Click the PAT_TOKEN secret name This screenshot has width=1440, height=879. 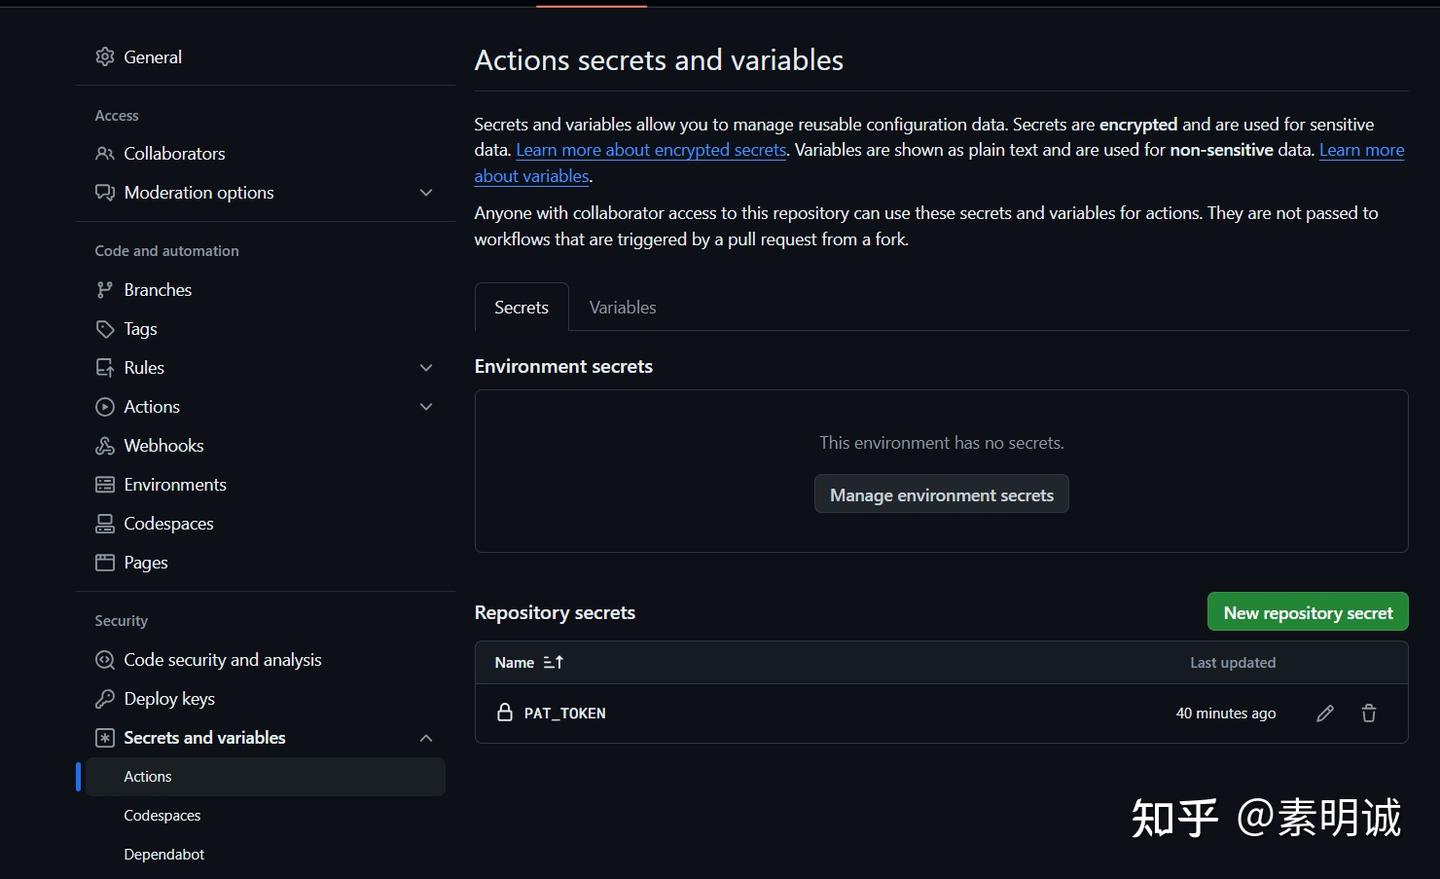[565, 713]
